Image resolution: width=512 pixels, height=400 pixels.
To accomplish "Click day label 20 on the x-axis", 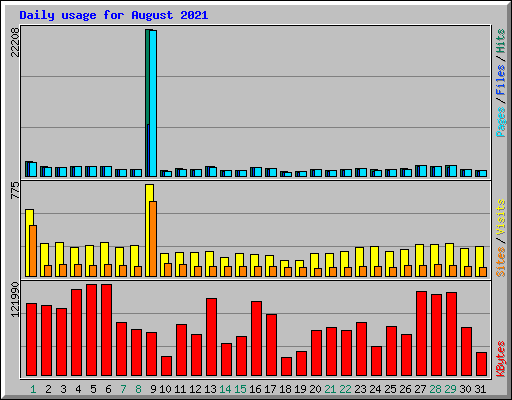I will click(x=315, y=389).
